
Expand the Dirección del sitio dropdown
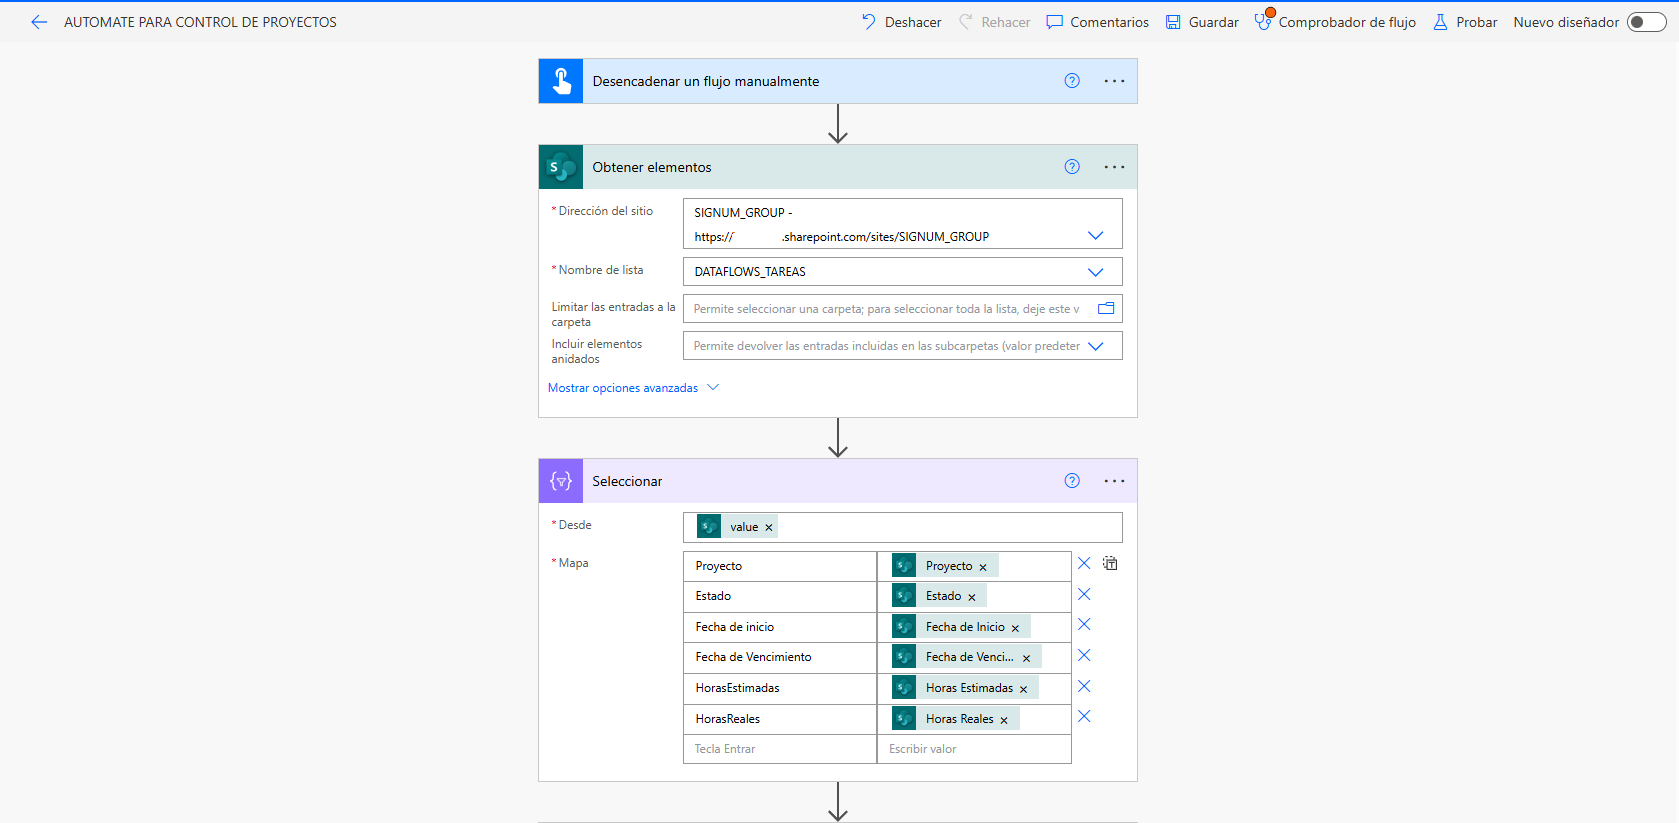pyautogui.click(x=1095, y=236)
